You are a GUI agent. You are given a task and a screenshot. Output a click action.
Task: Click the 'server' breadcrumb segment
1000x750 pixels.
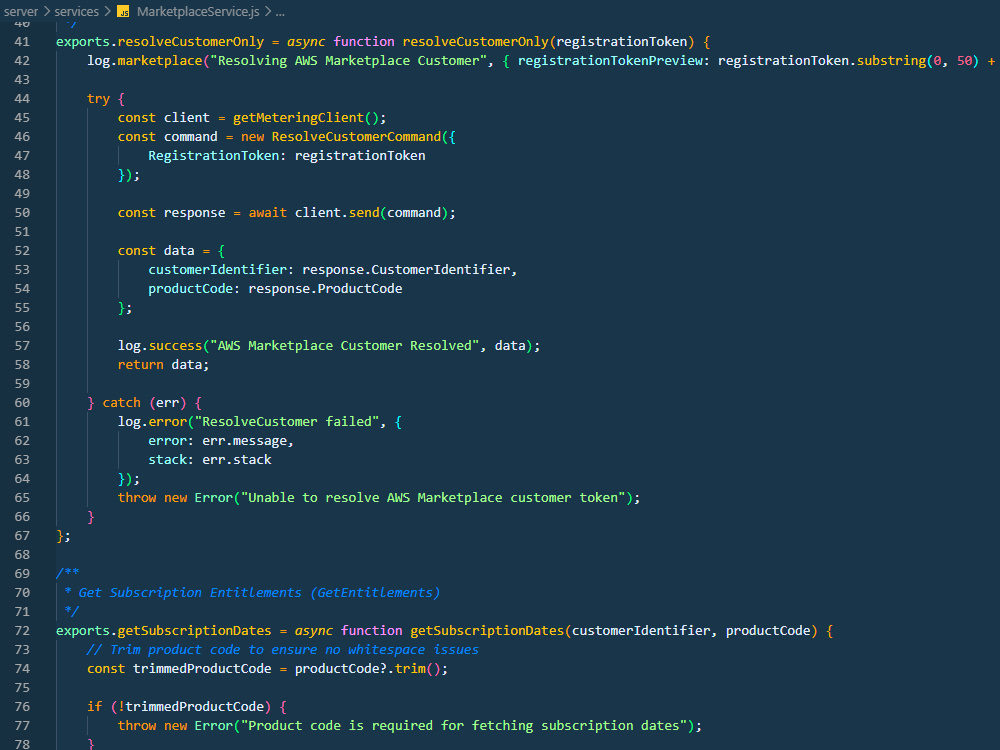[x=21, y=11]
